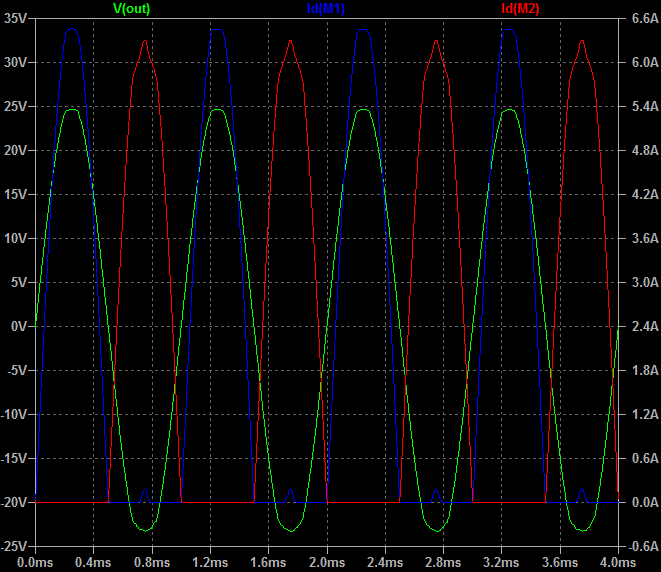
Task: Click the 15V left axis label
Action: [x=16, y=194]
